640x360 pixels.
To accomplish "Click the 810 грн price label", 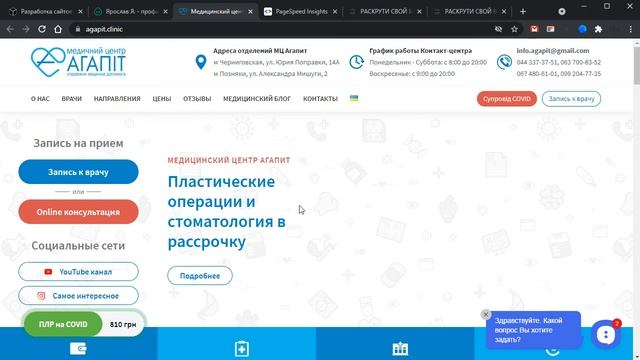I will pos(123,324).
